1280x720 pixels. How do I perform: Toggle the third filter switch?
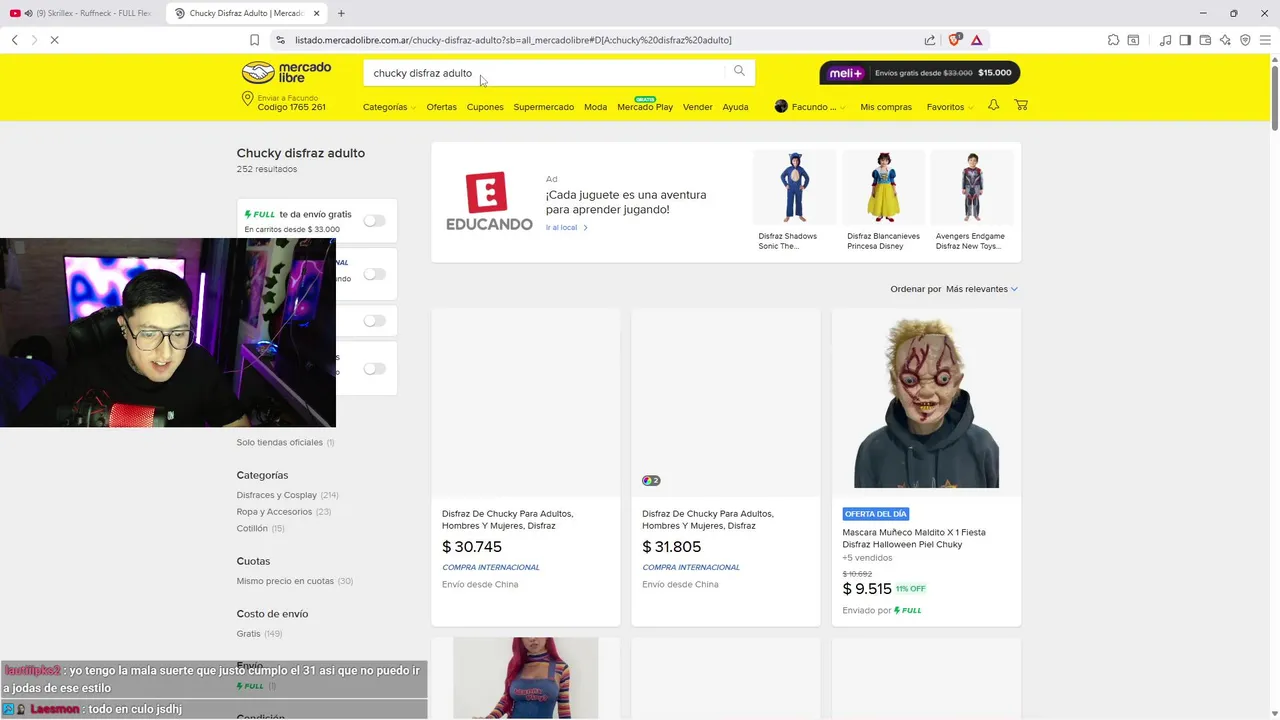pos(374,321)
